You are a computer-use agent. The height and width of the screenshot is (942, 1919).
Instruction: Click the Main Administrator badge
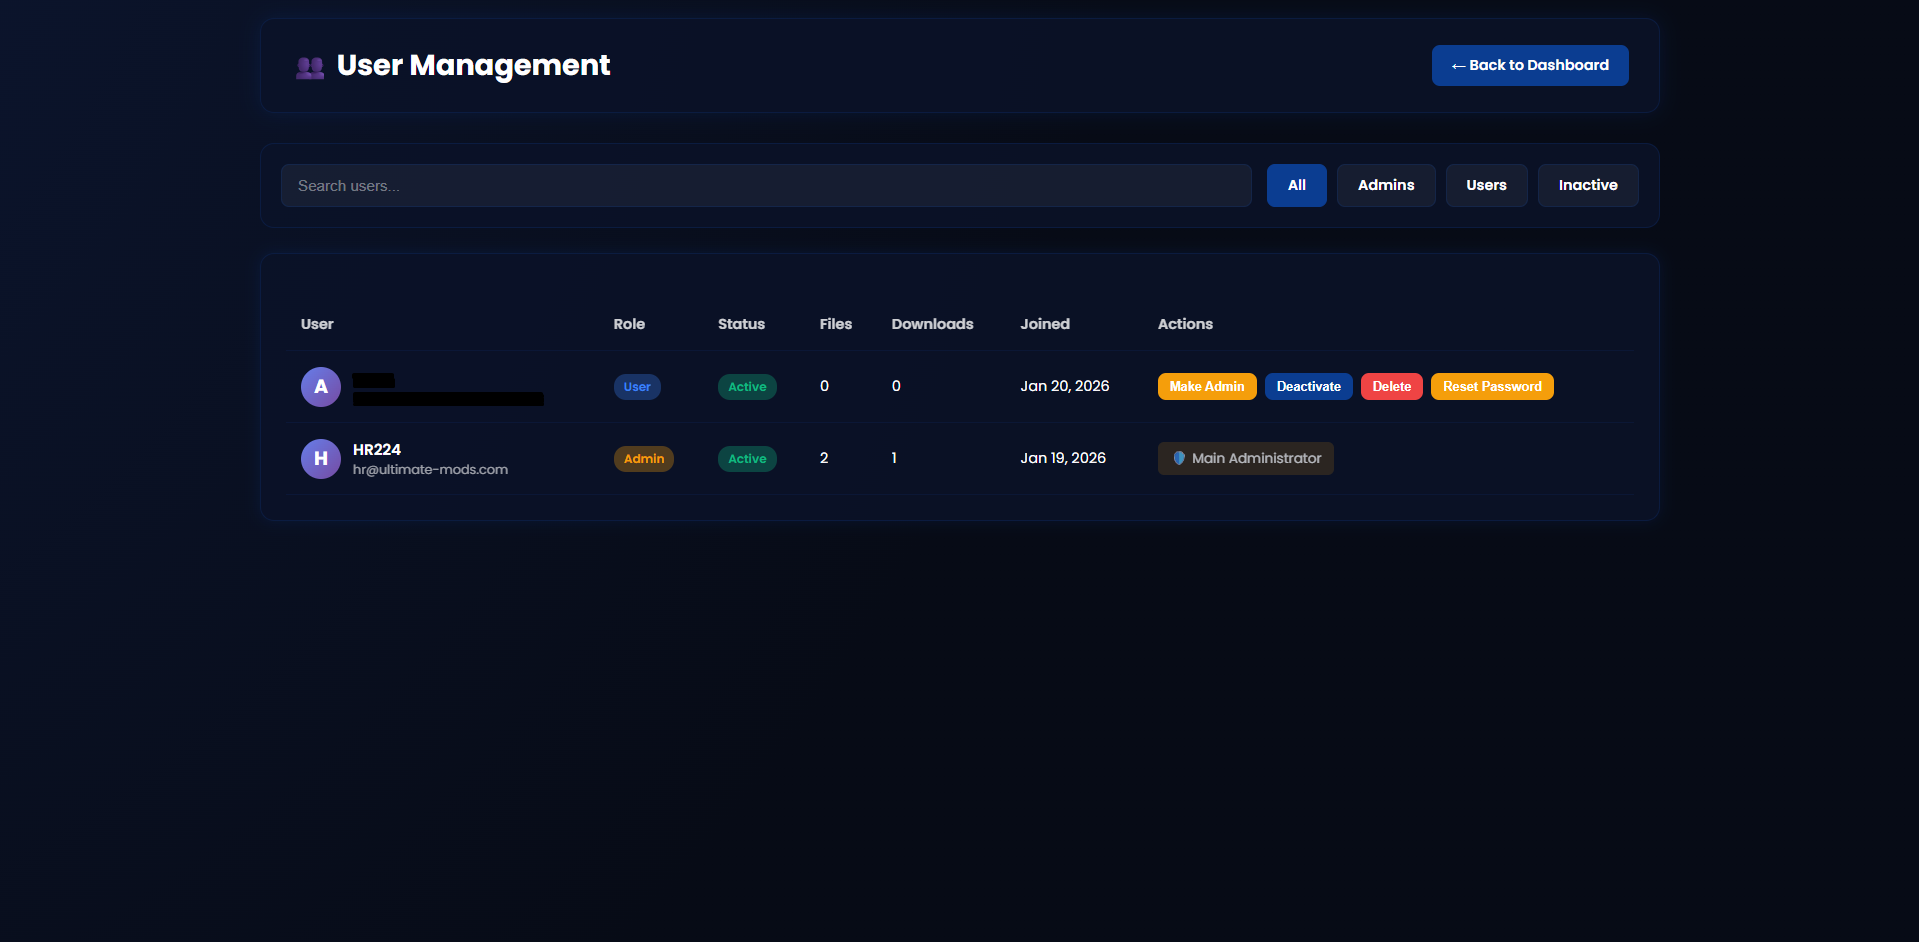pos(1245,458)
